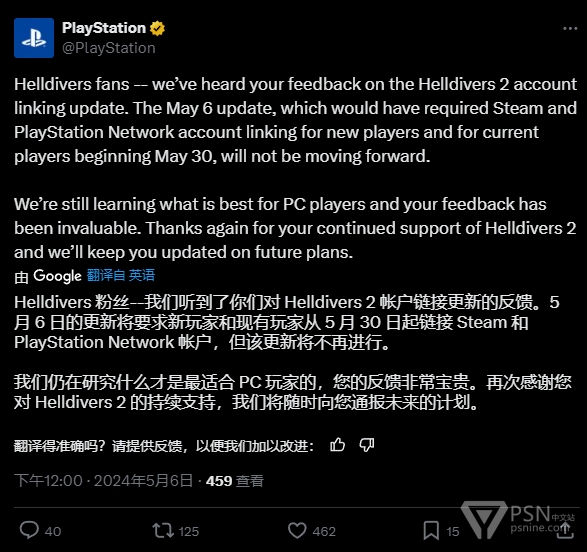The height and width of the screenshot is (552, 587).
Task: Click the 462 likes count
Action: click(324, 531)
